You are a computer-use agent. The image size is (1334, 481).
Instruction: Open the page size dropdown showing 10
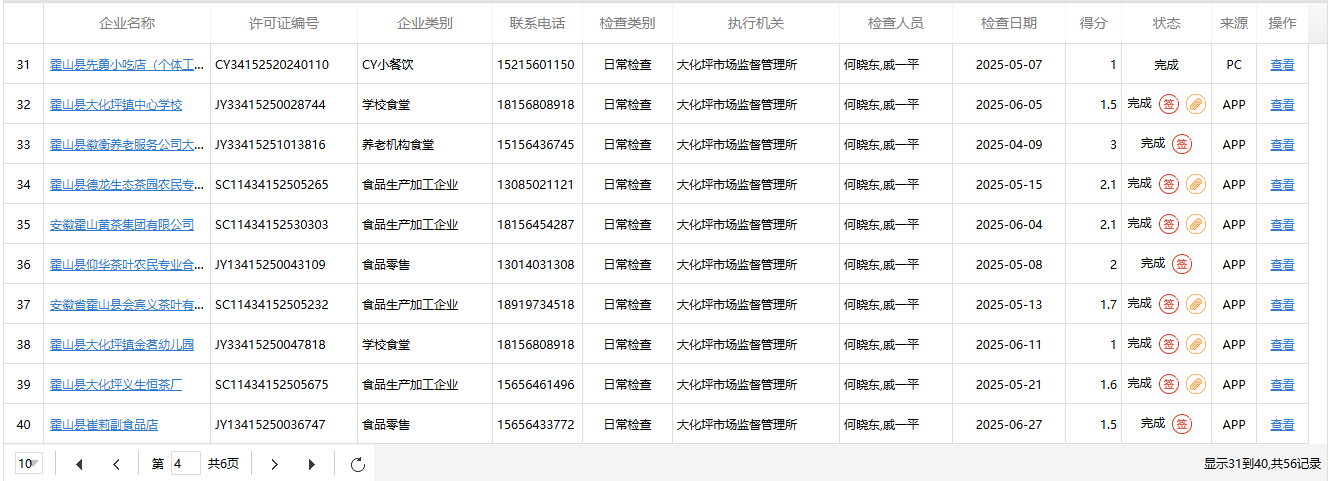coord(29,464)
